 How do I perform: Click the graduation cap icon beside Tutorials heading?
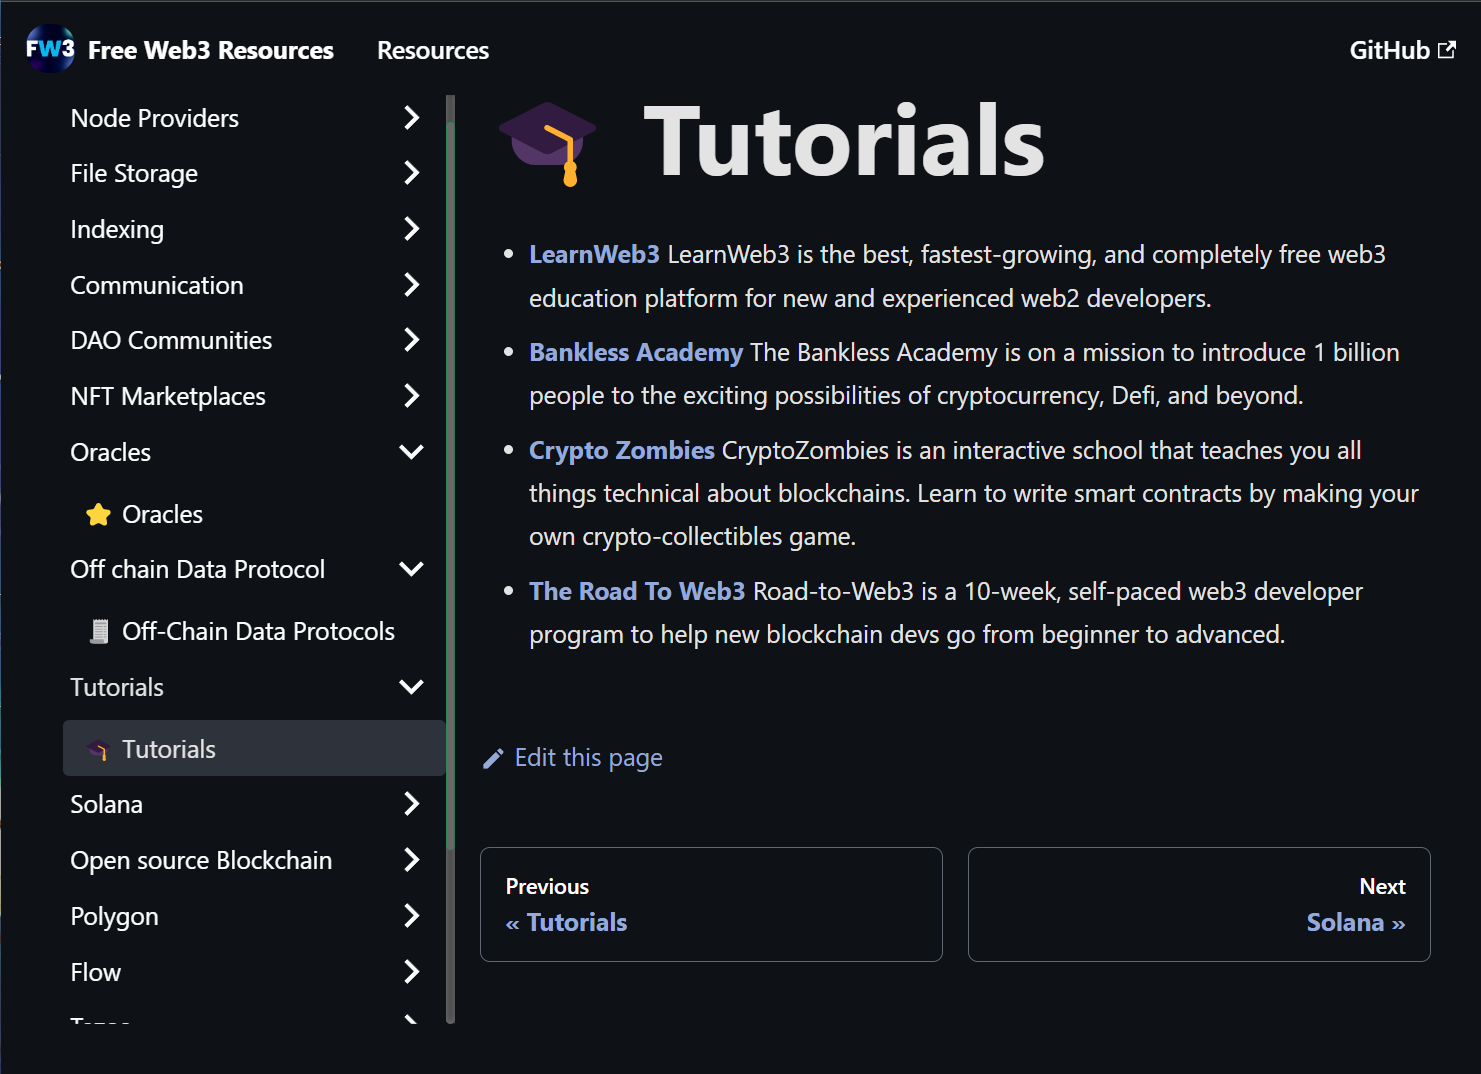pyautogui.click(x=546, y=140)
